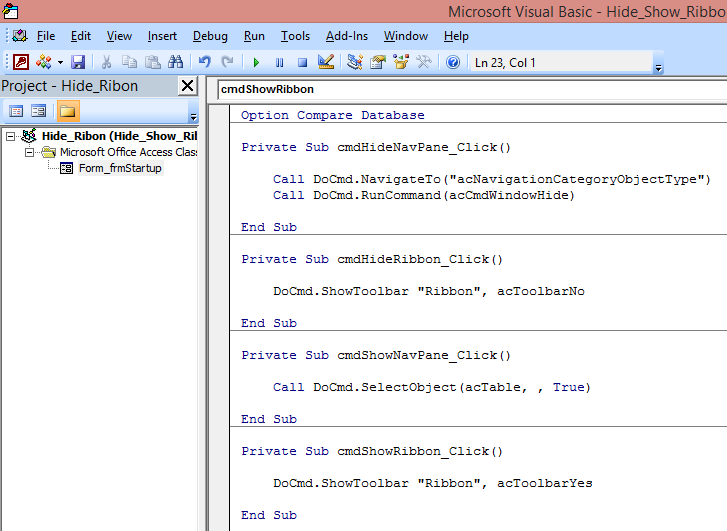Click the Break pause icon

coord(279,62)
